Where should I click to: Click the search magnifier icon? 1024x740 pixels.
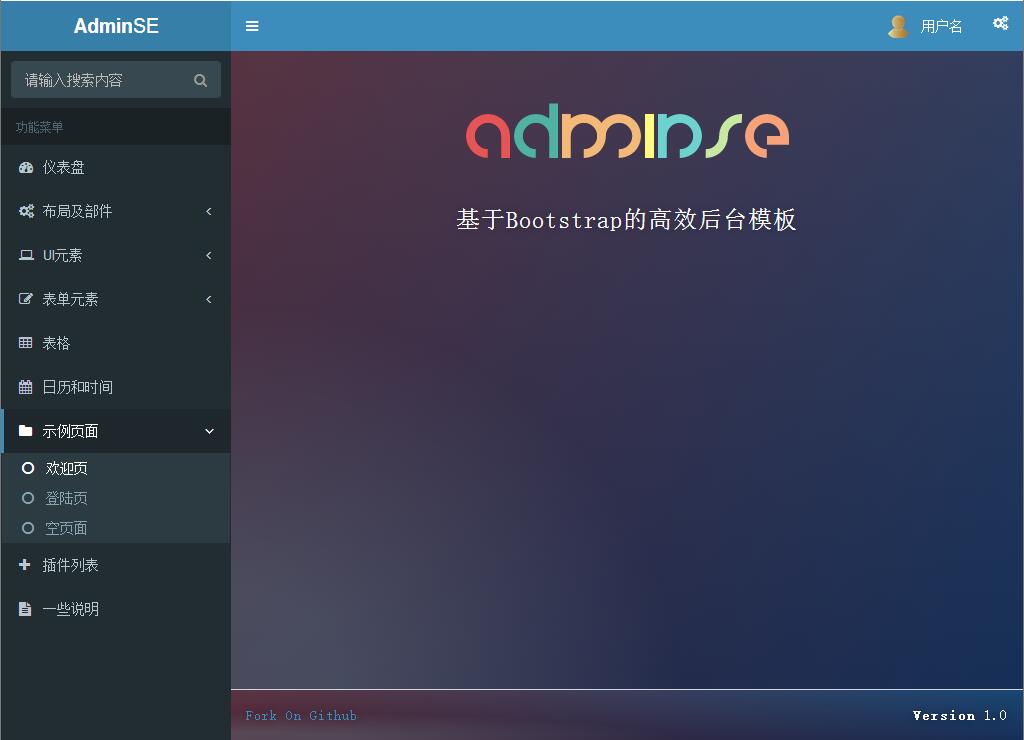point(200,80)
